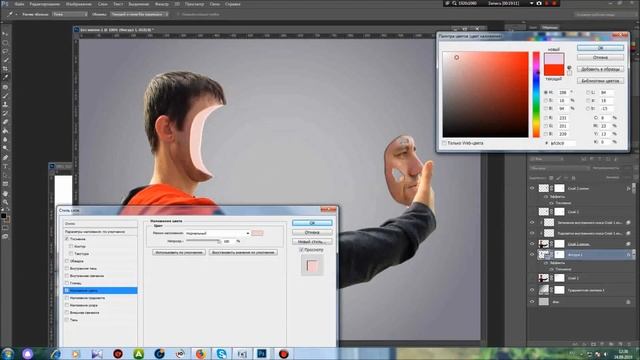
Task: Select the Horizontal Type tool
Action: [5, 167]
